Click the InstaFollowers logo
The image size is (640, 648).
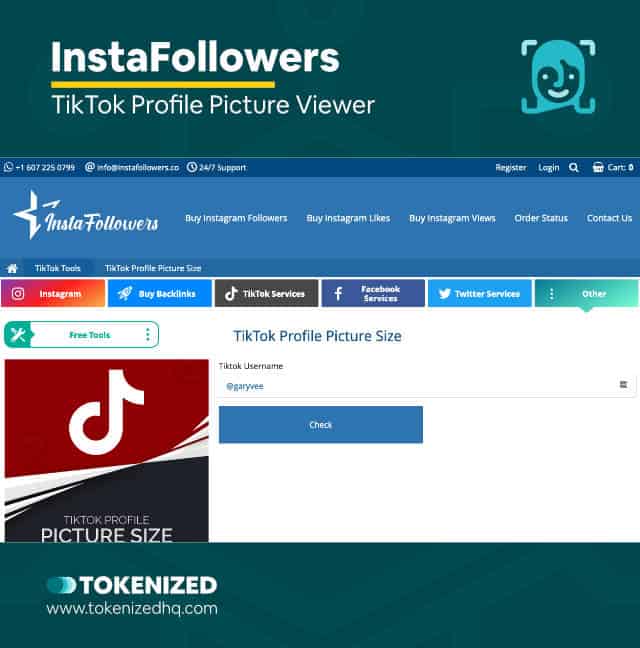[86, 216]
